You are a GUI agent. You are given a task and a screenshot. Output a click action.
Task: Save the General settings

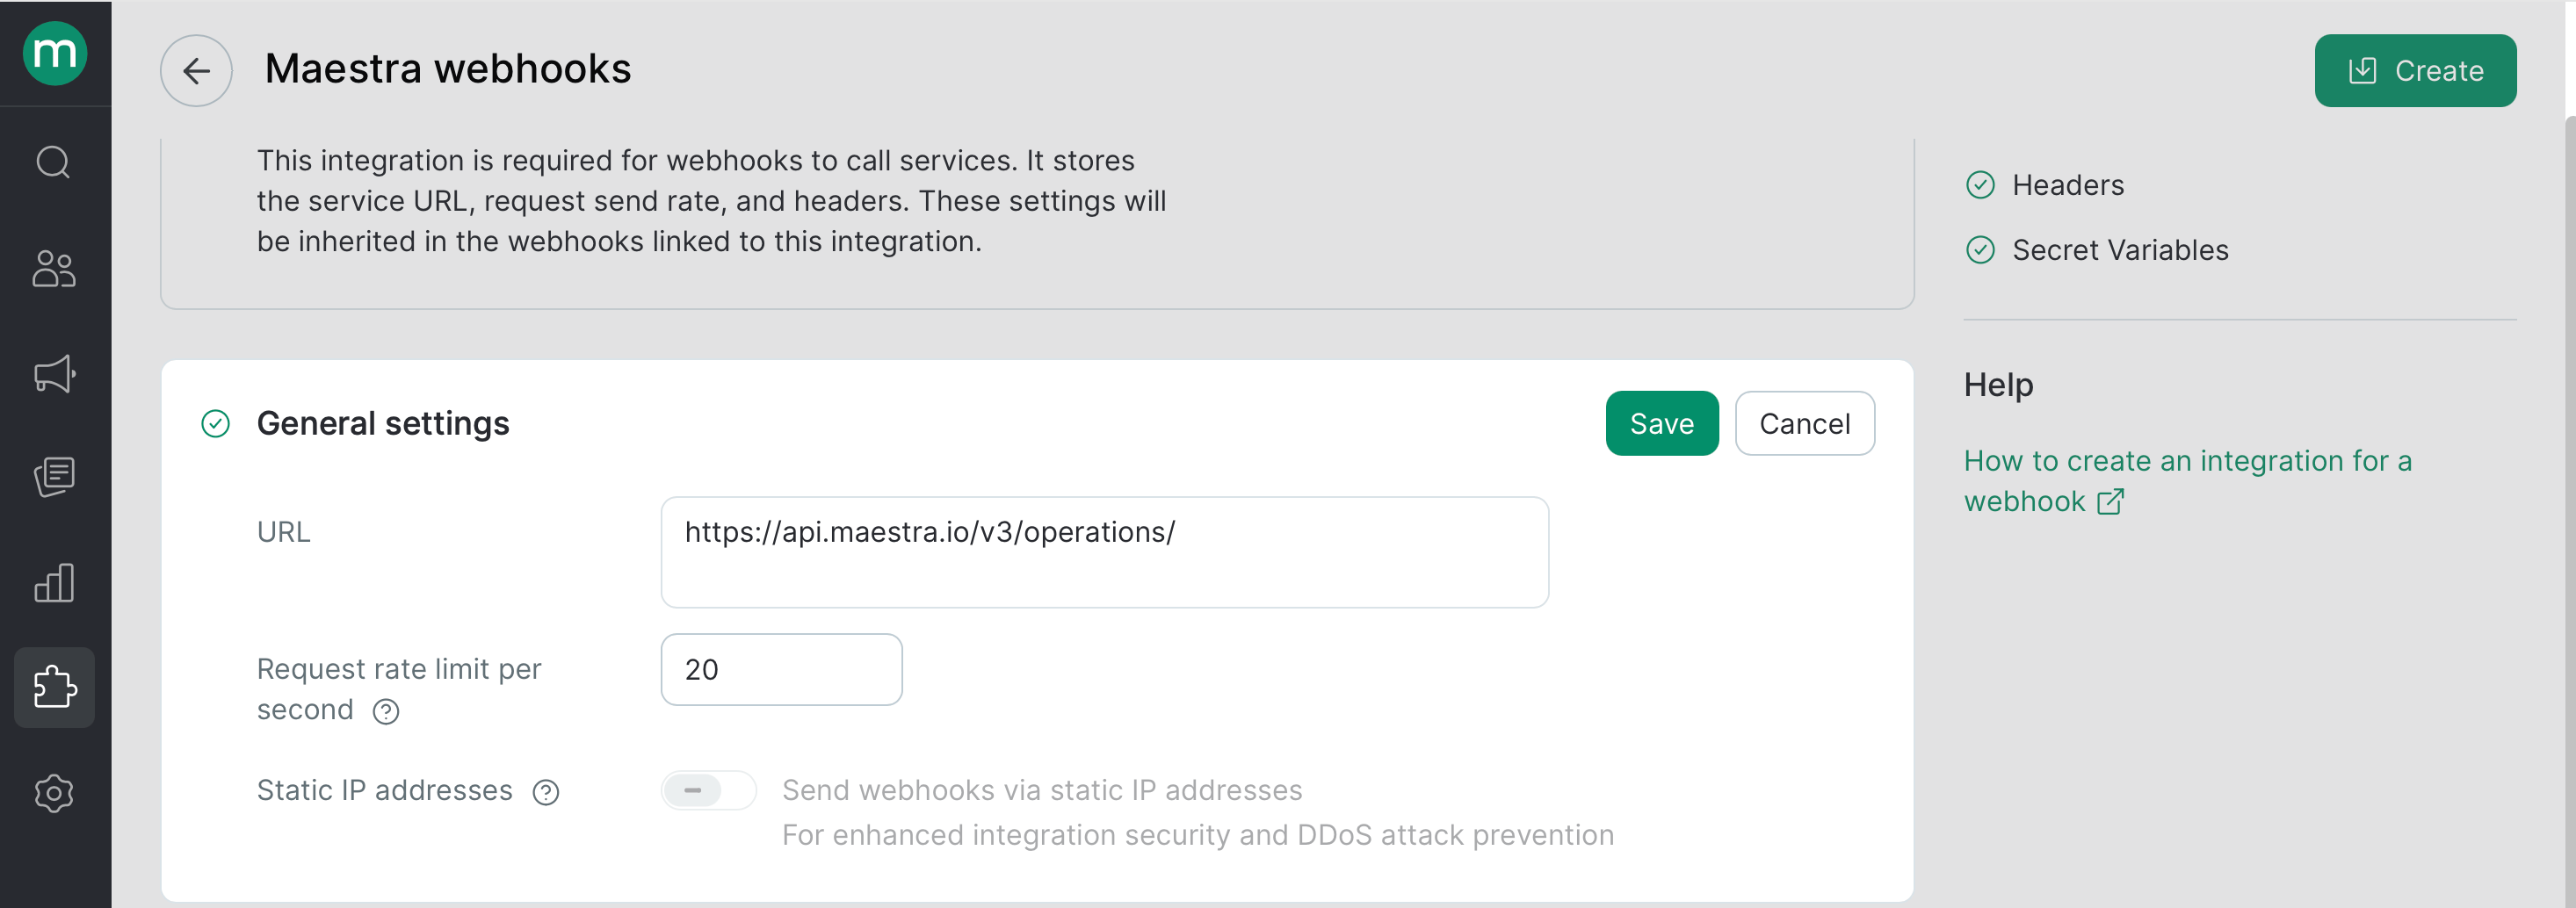point(1662,423)
